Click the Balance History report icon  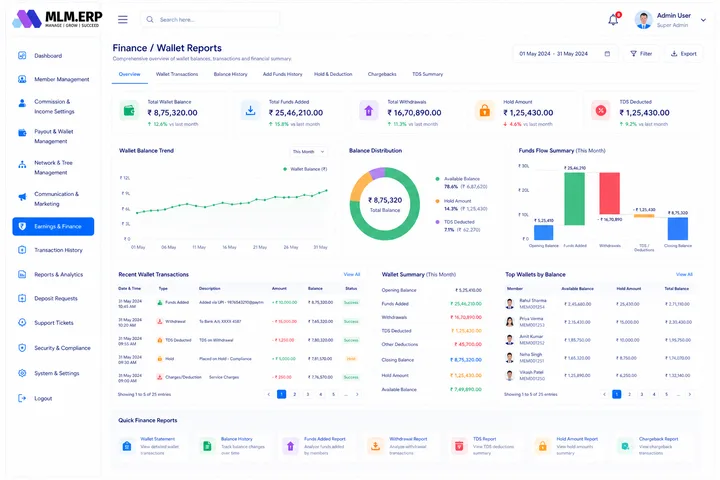tap(208, 446)
